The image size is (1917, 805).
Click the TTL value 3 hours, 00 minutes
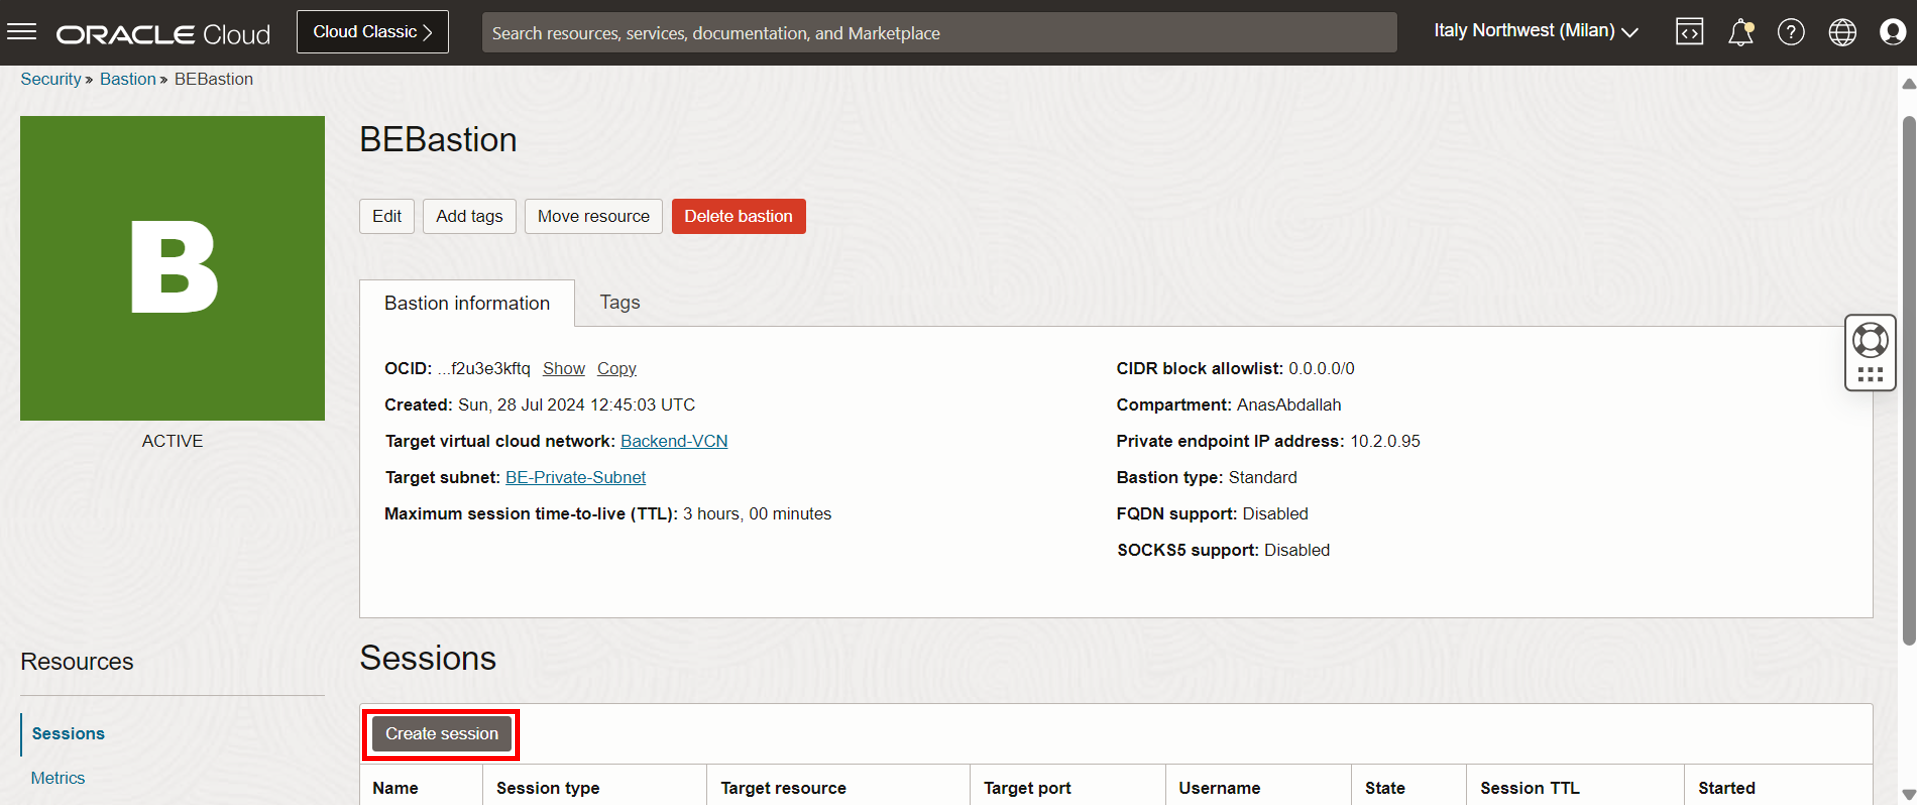coord(757,514)
